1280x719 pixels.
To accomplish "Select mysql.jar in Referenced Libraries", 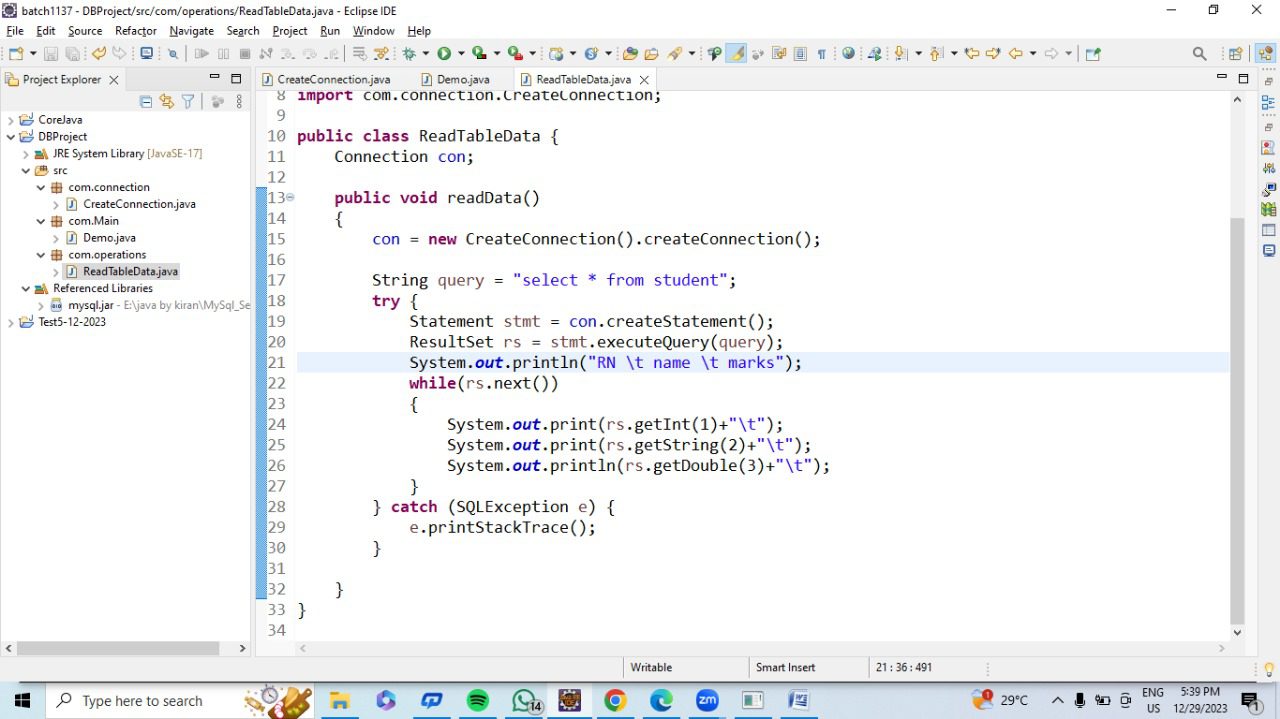I will pyautogui.click(x=90, y=305).
